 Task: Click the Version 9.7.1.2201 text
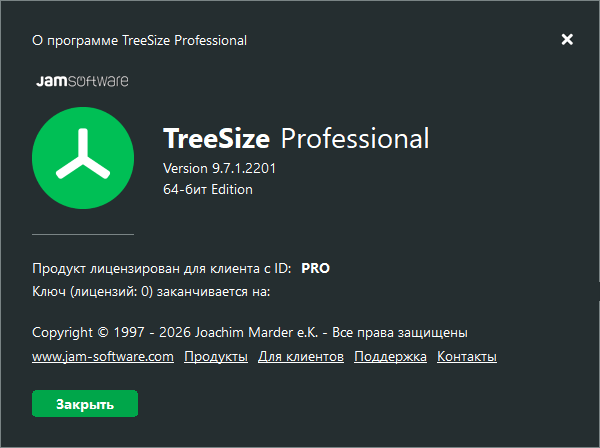tap(219, 168)
